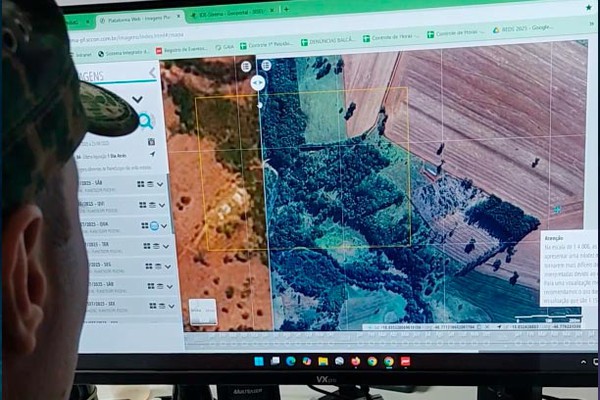Close the IDE-Sisema Geoportal tab
This screenshot has height=400, width=600.
tap(272, 10)
